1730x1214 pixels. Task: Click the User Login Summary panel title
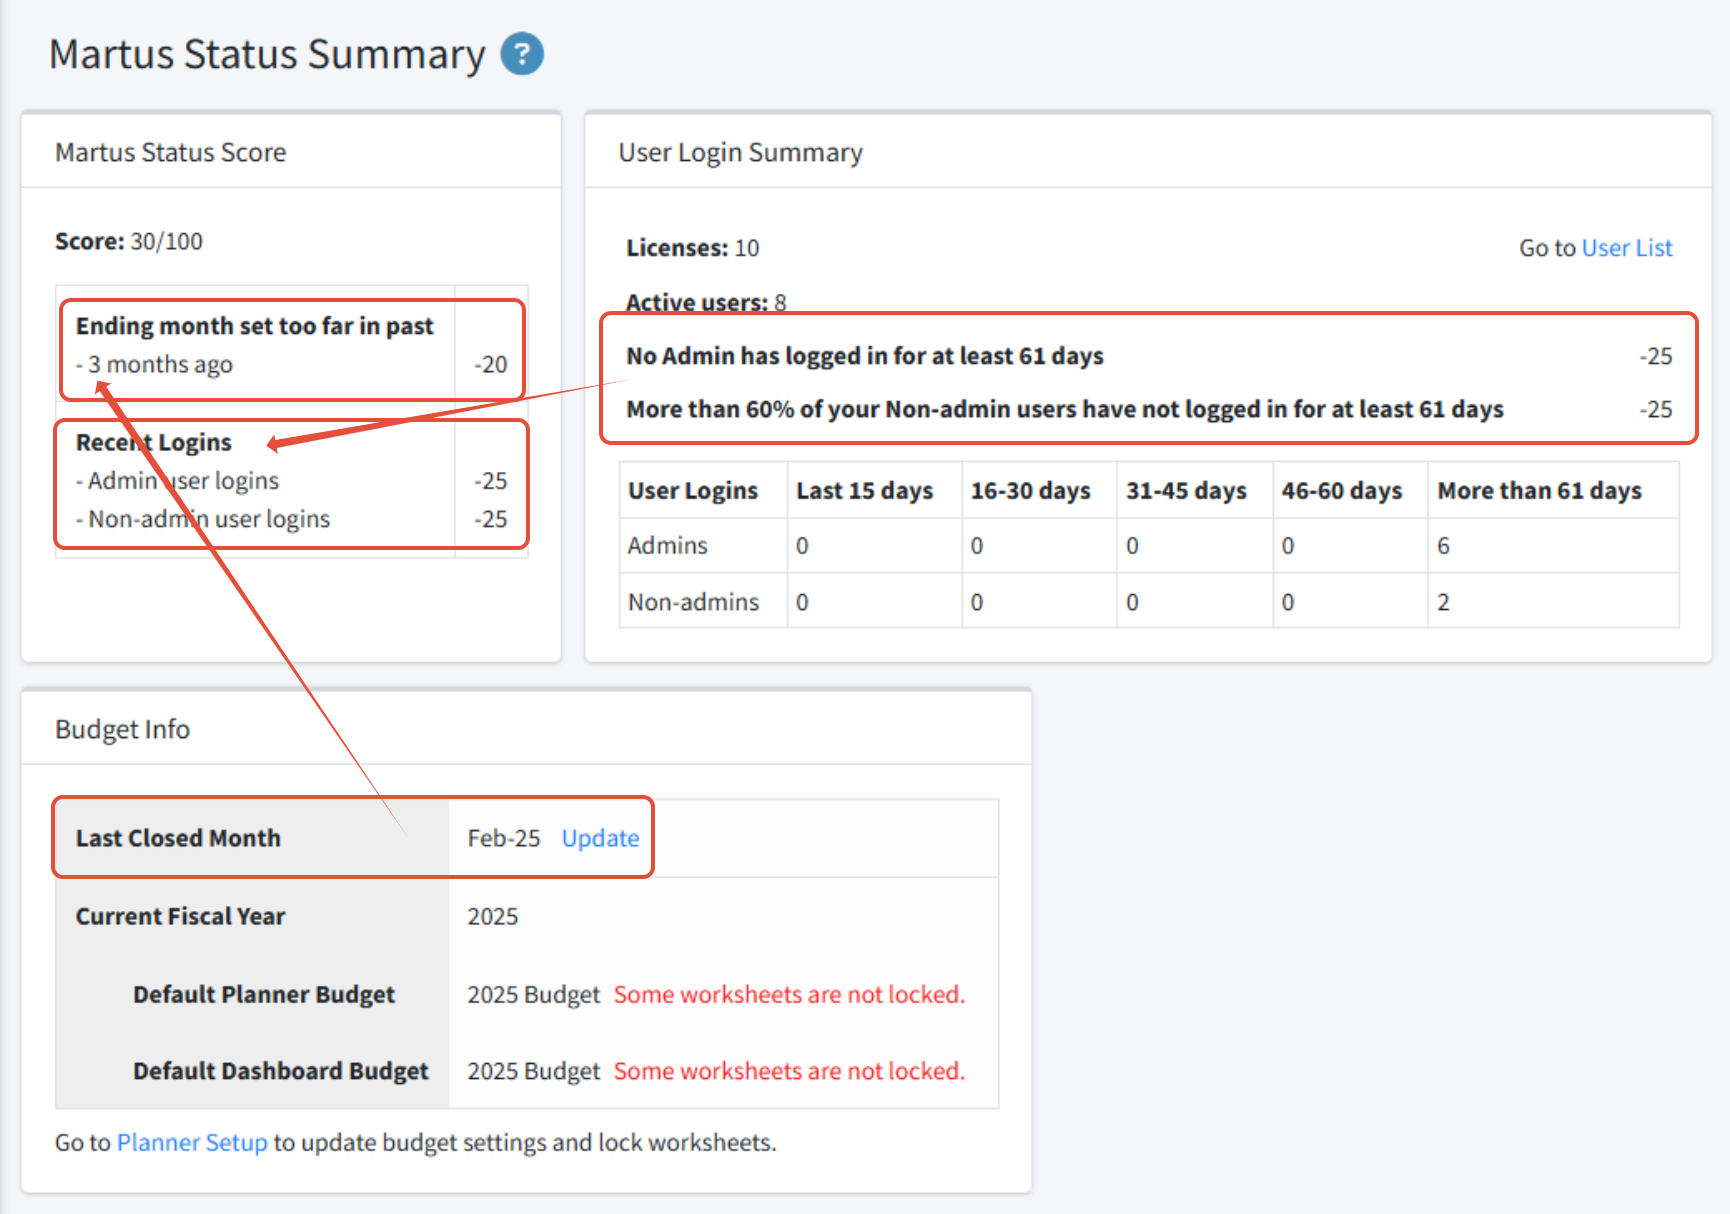coord(740,152)
